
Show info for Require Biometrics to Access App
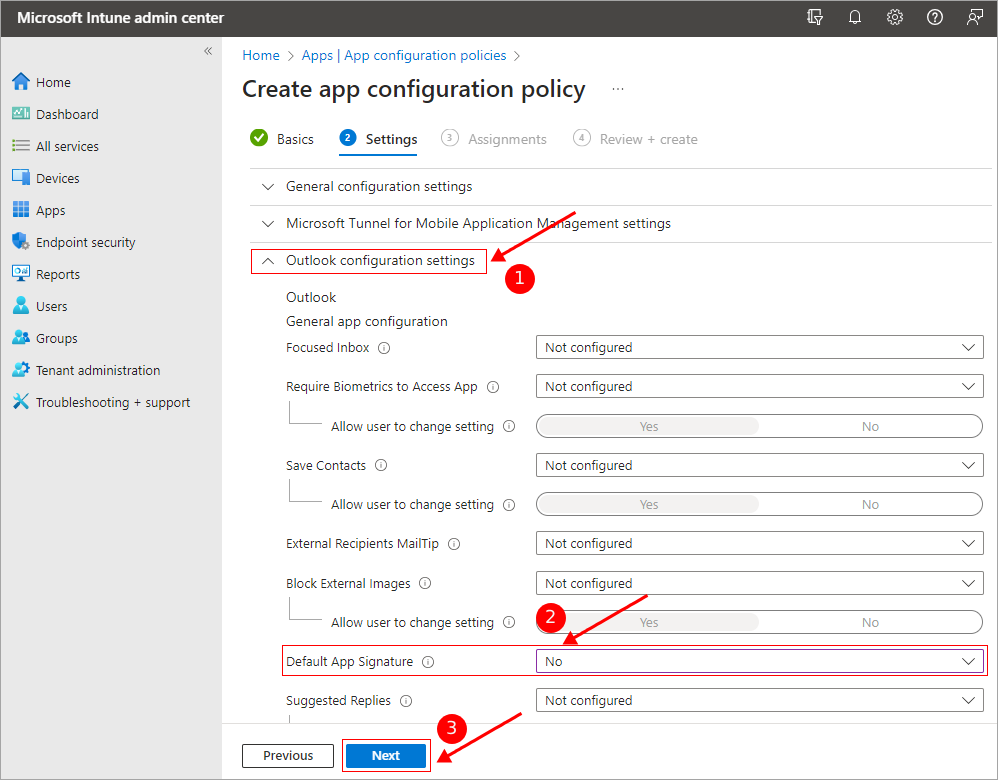(x=493, y=387)
